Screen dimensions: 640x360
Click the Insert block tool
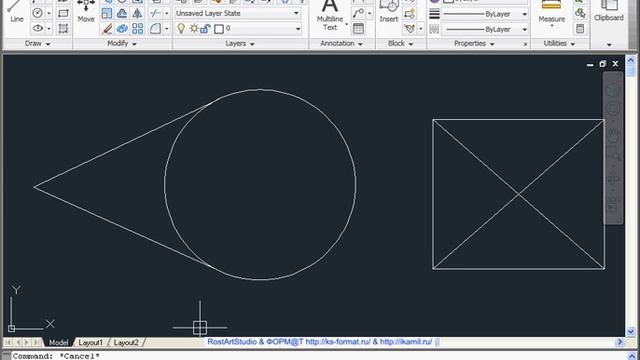389,11
